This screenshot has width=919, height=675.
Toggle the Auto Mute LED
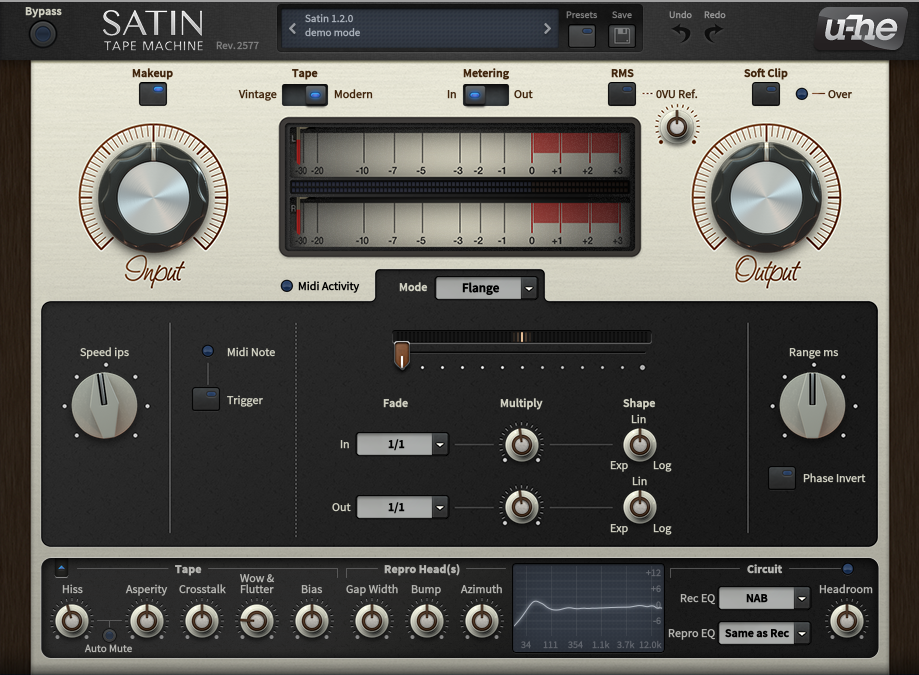(109, 635)
